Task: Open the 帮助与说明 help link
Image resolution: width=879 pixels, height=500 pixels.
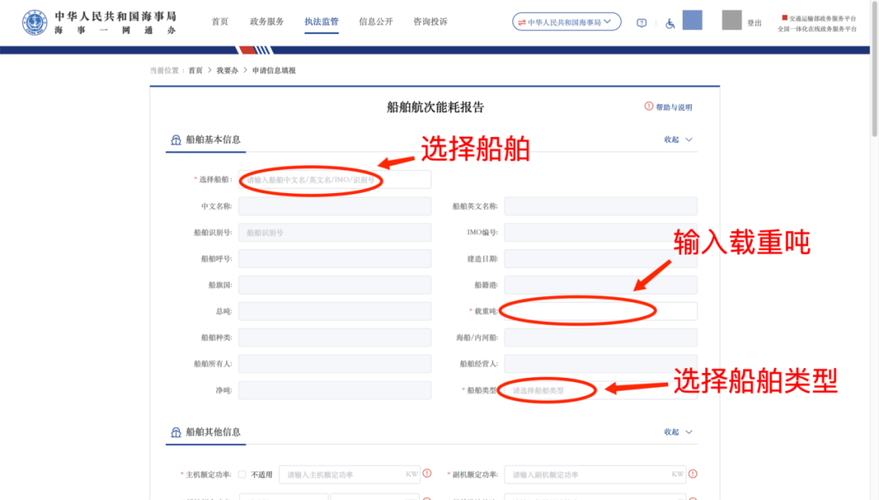Action: [674, 107]
